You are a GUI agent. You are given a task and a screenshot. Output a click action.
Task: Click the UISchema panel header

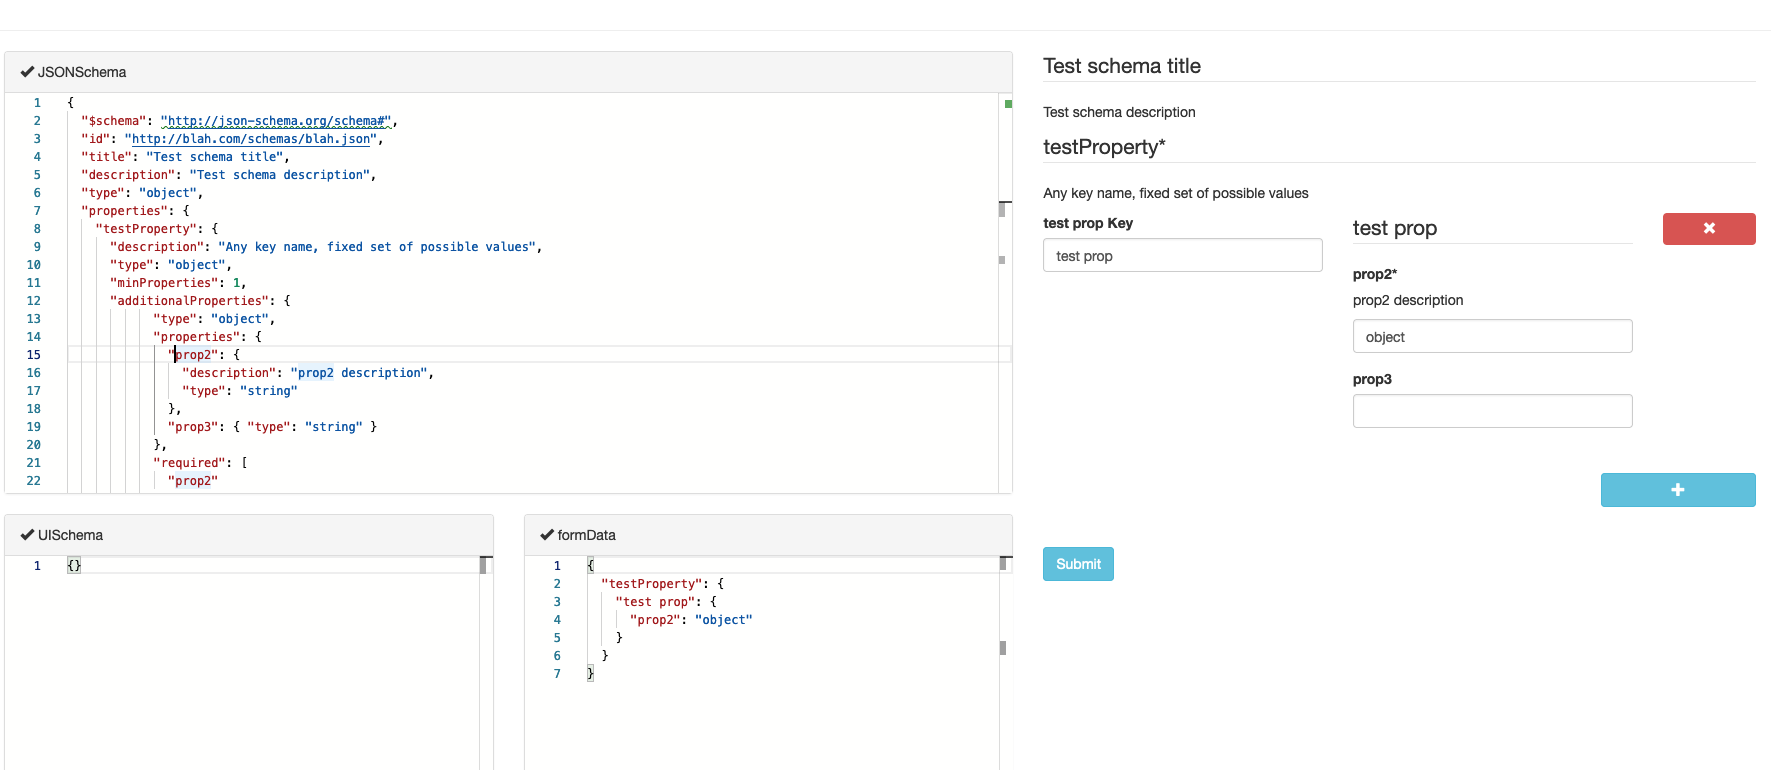(248, 535)
